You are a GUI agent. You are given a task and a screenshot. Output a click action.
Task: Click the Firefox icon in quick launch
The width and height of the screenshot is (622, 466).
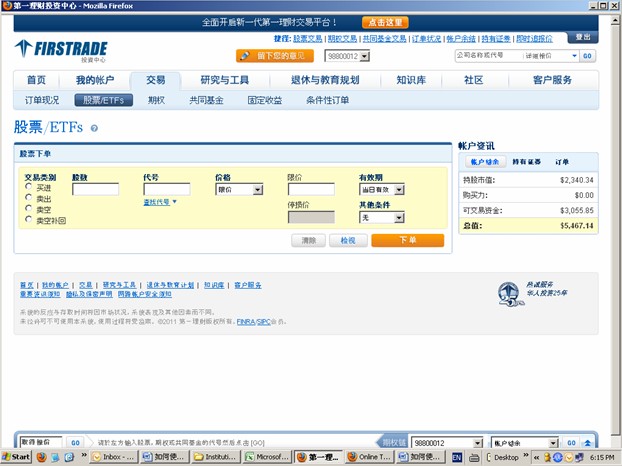[x=42, y=457]
